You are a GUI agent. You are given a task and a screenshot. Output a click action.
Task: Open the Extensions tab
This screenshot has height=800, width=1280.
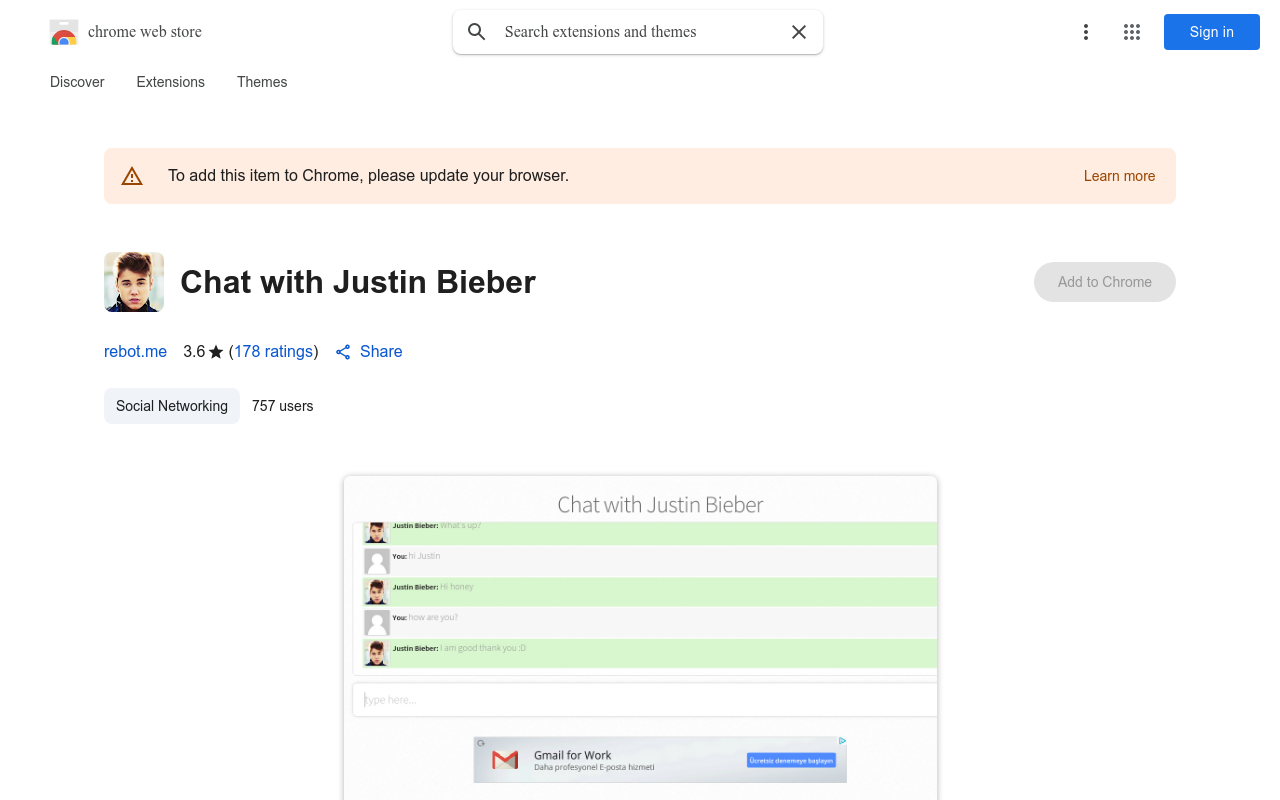point(171,82)
